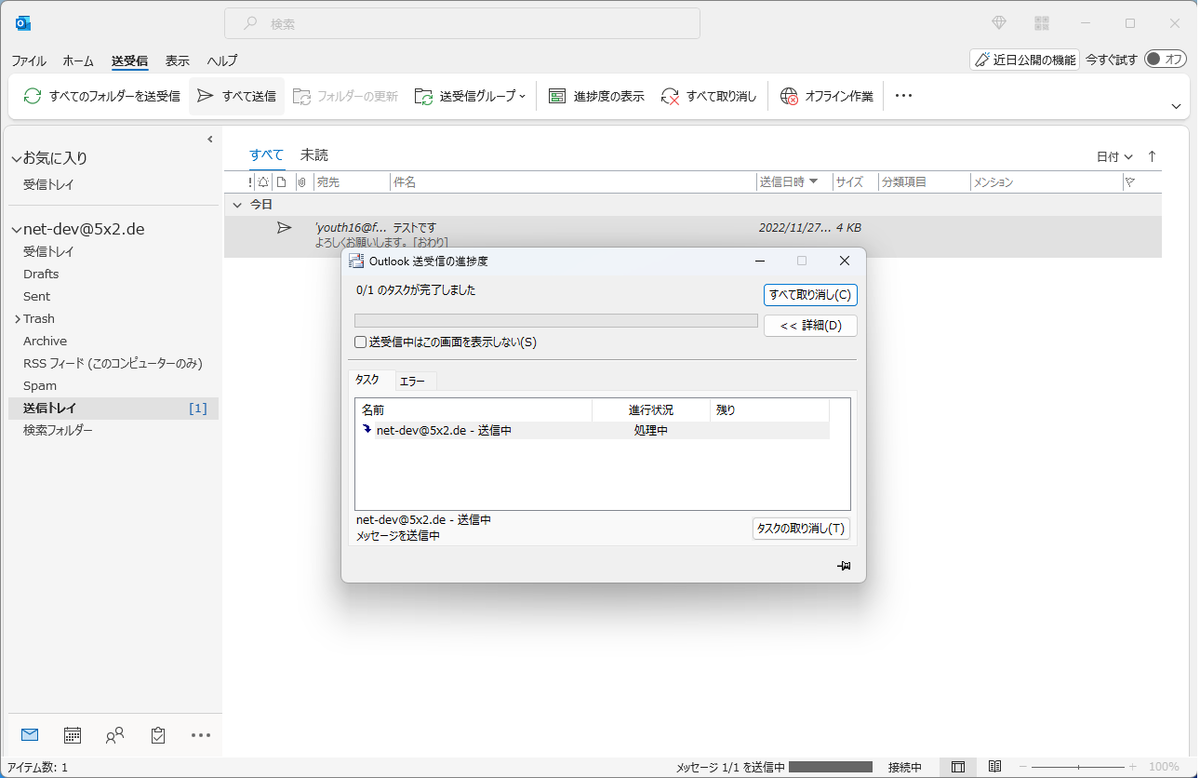Click the Outlook app icon in title bar
The height and width of the screenshot is (778, 1200).
22,22
